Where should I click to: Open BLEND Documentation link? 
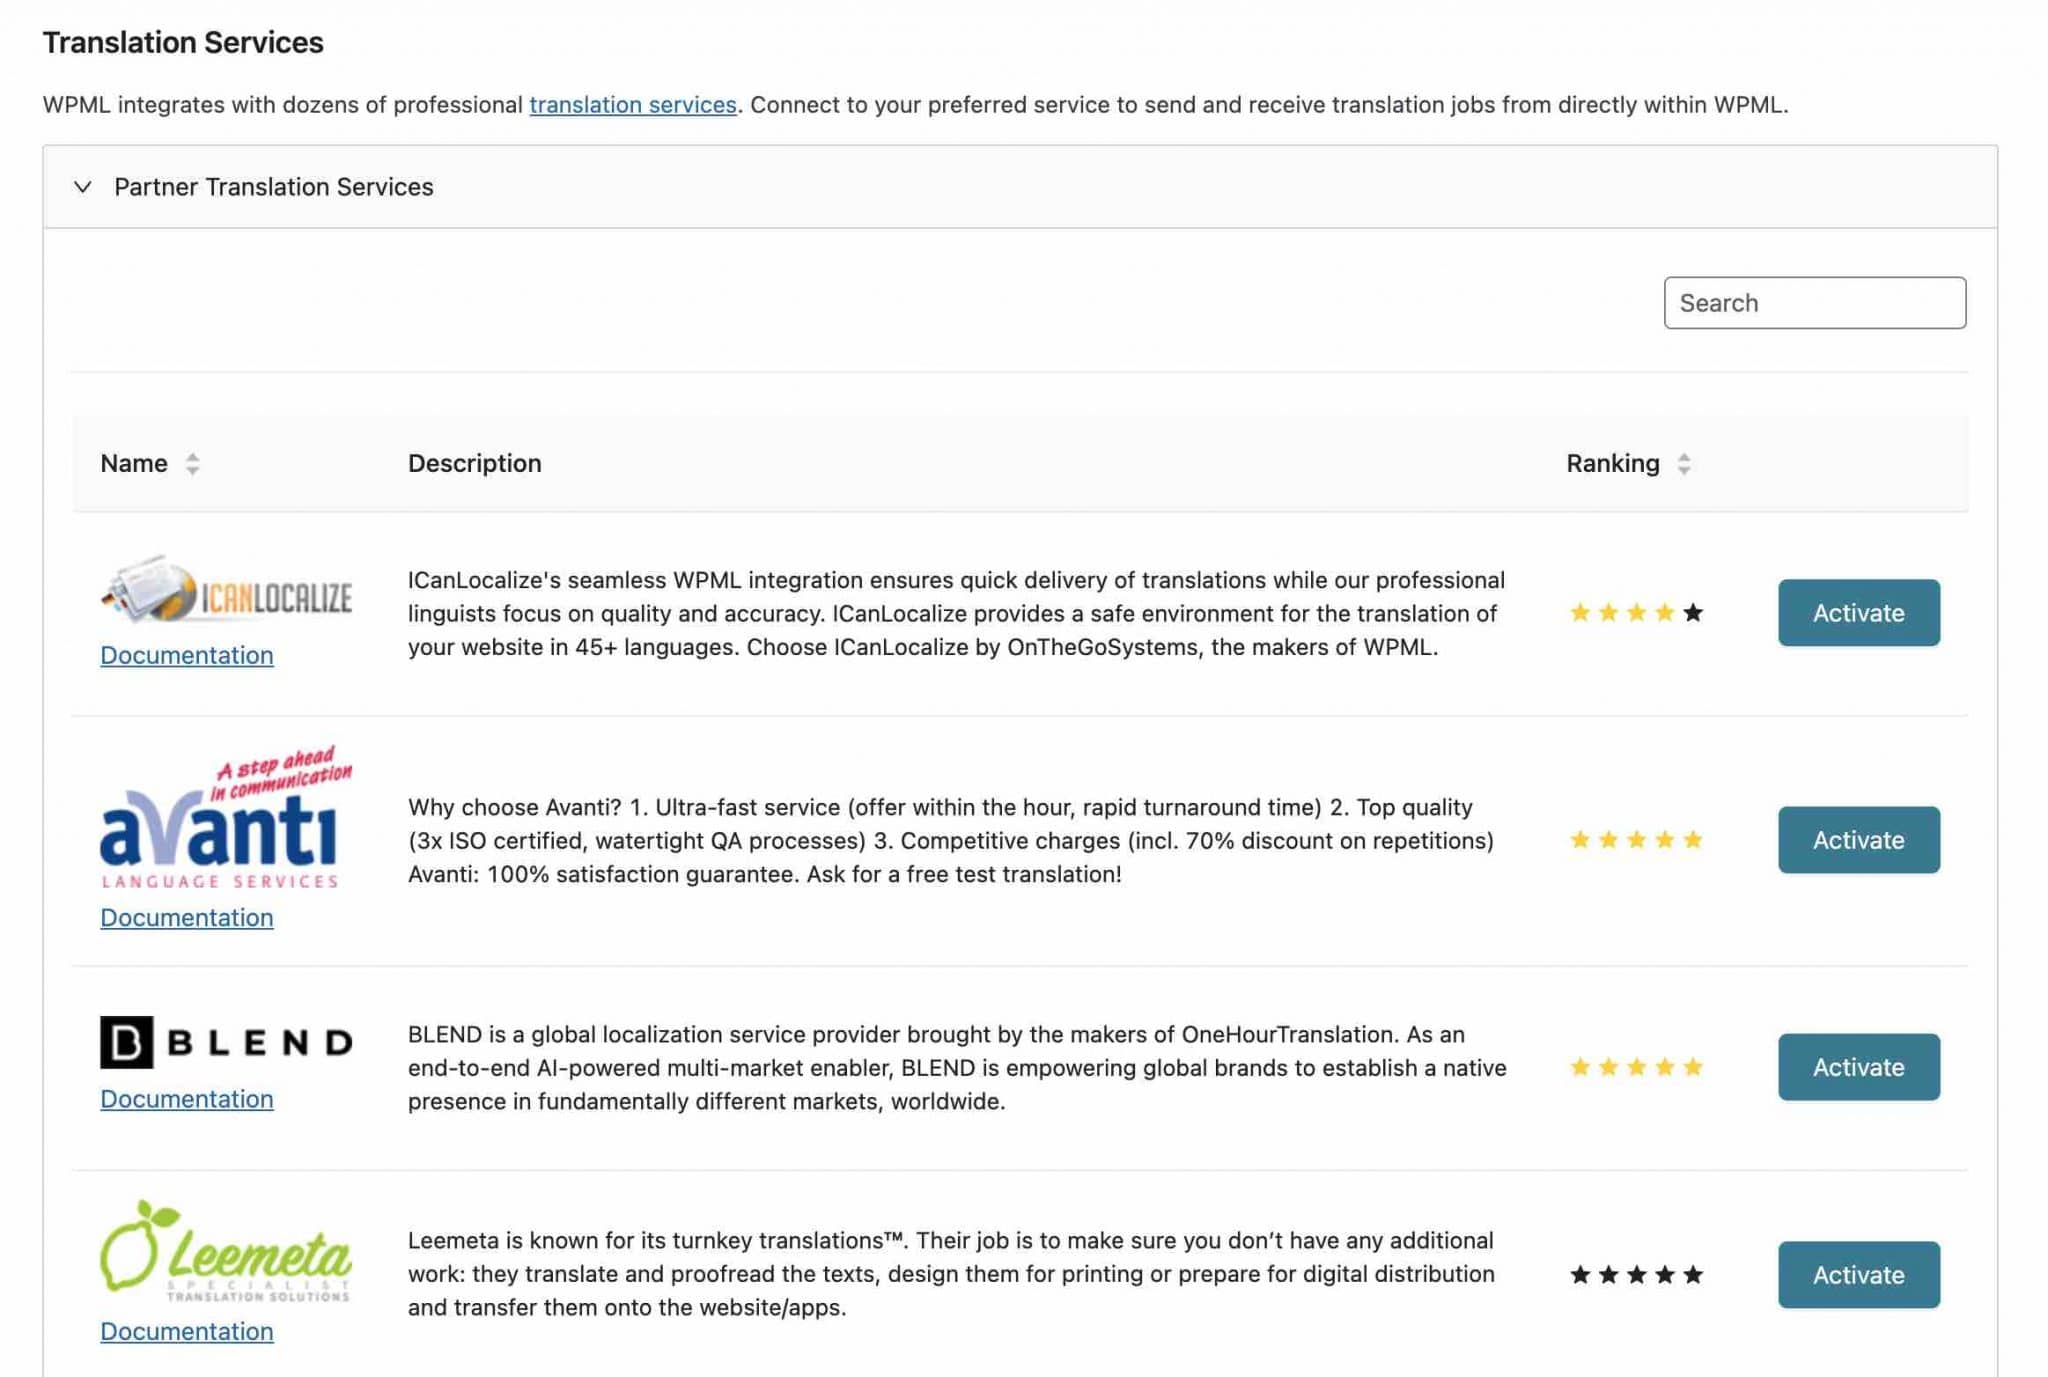(187, 1099)
